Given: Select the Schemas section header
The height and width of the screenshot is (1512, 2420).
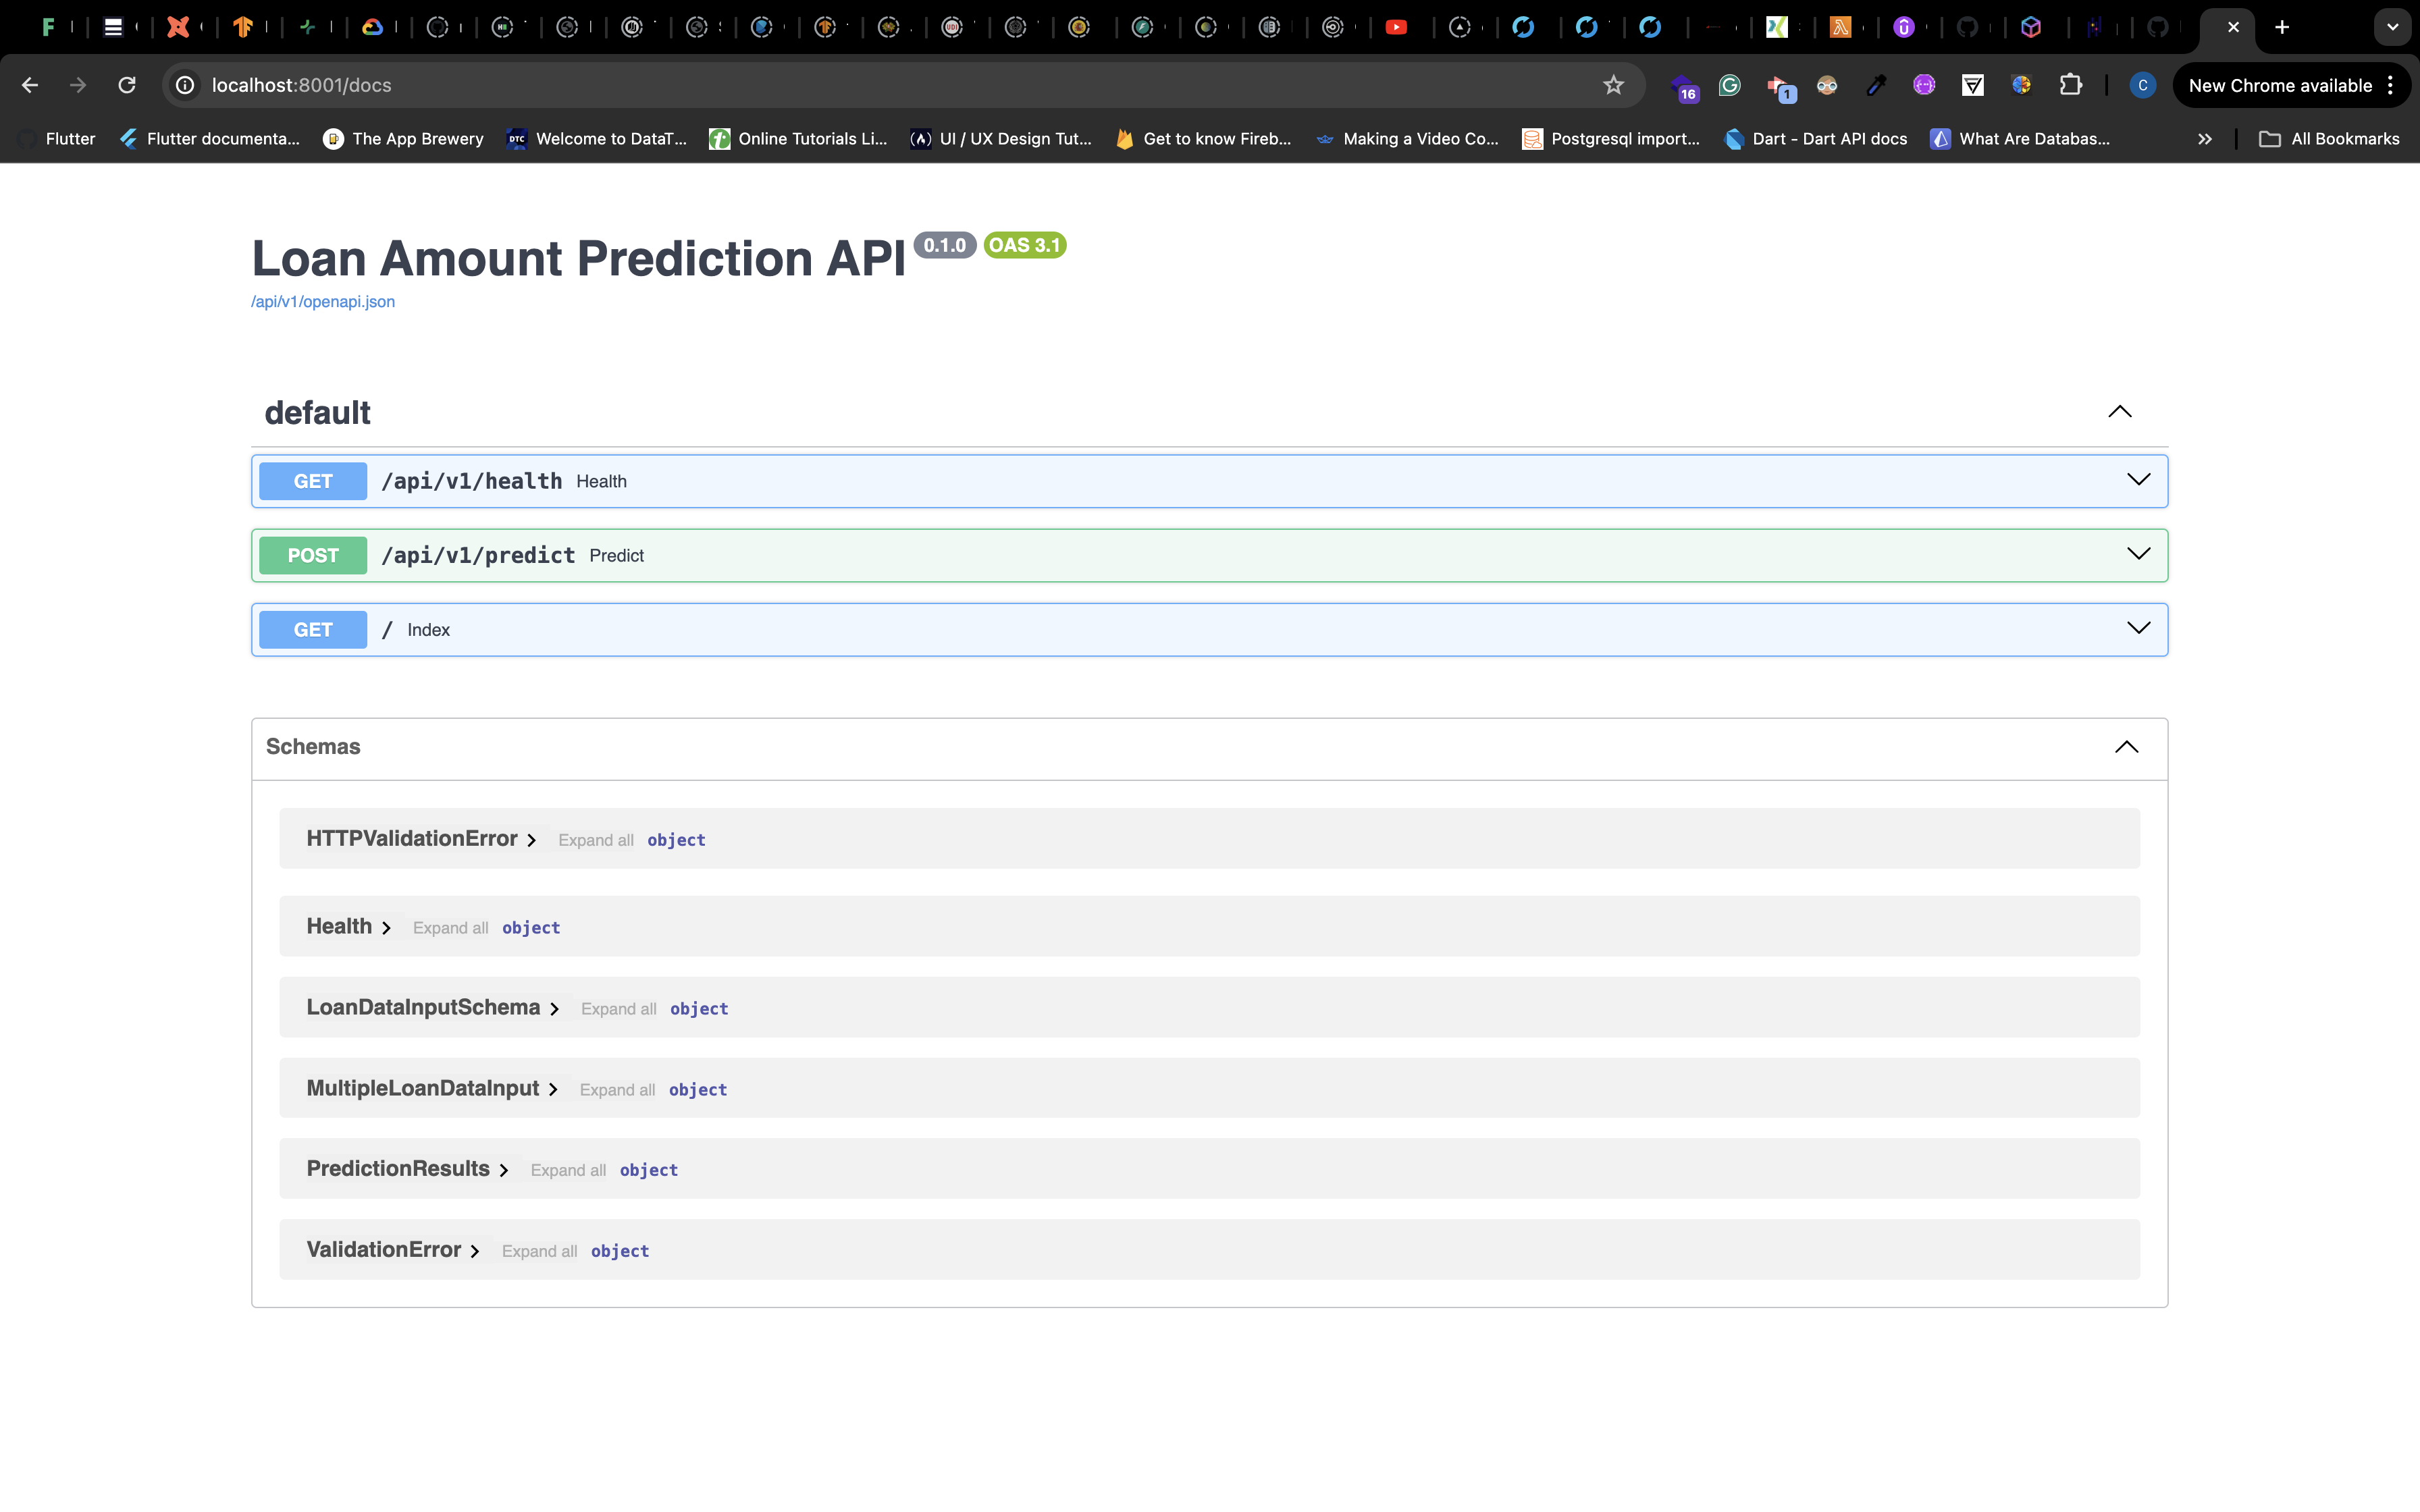Looking at the screenshot, I should [x=312, y=746].
